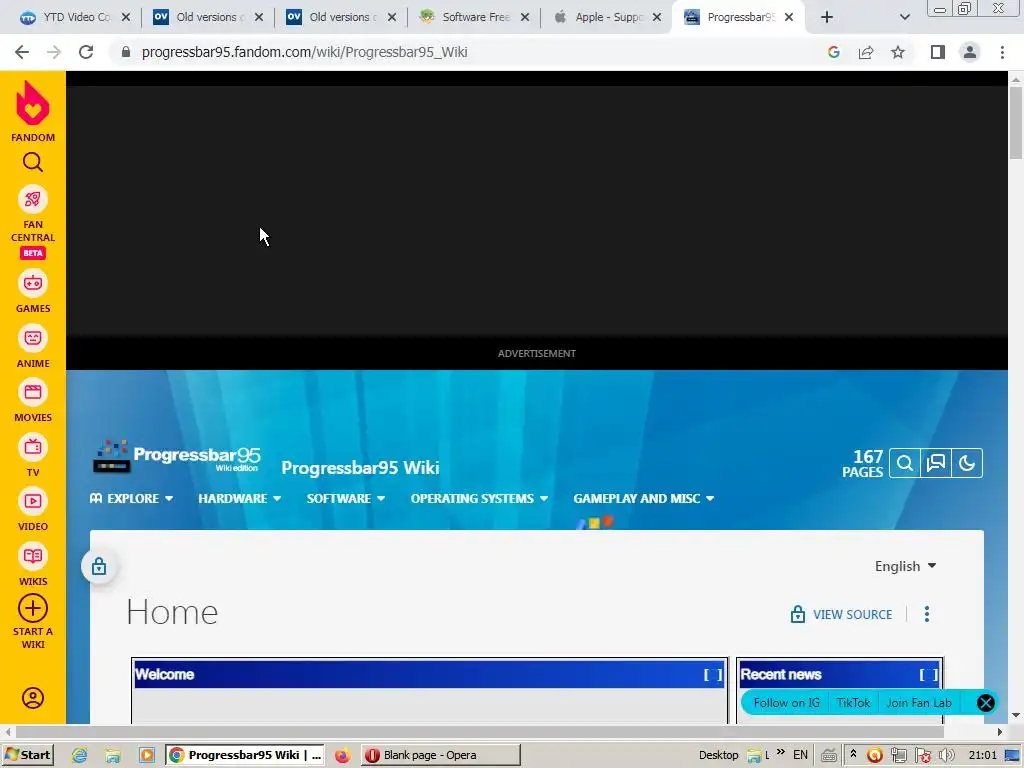Screen dimensions: 1024x768
Task: Open browser side panel
Action: pos(938,52)
